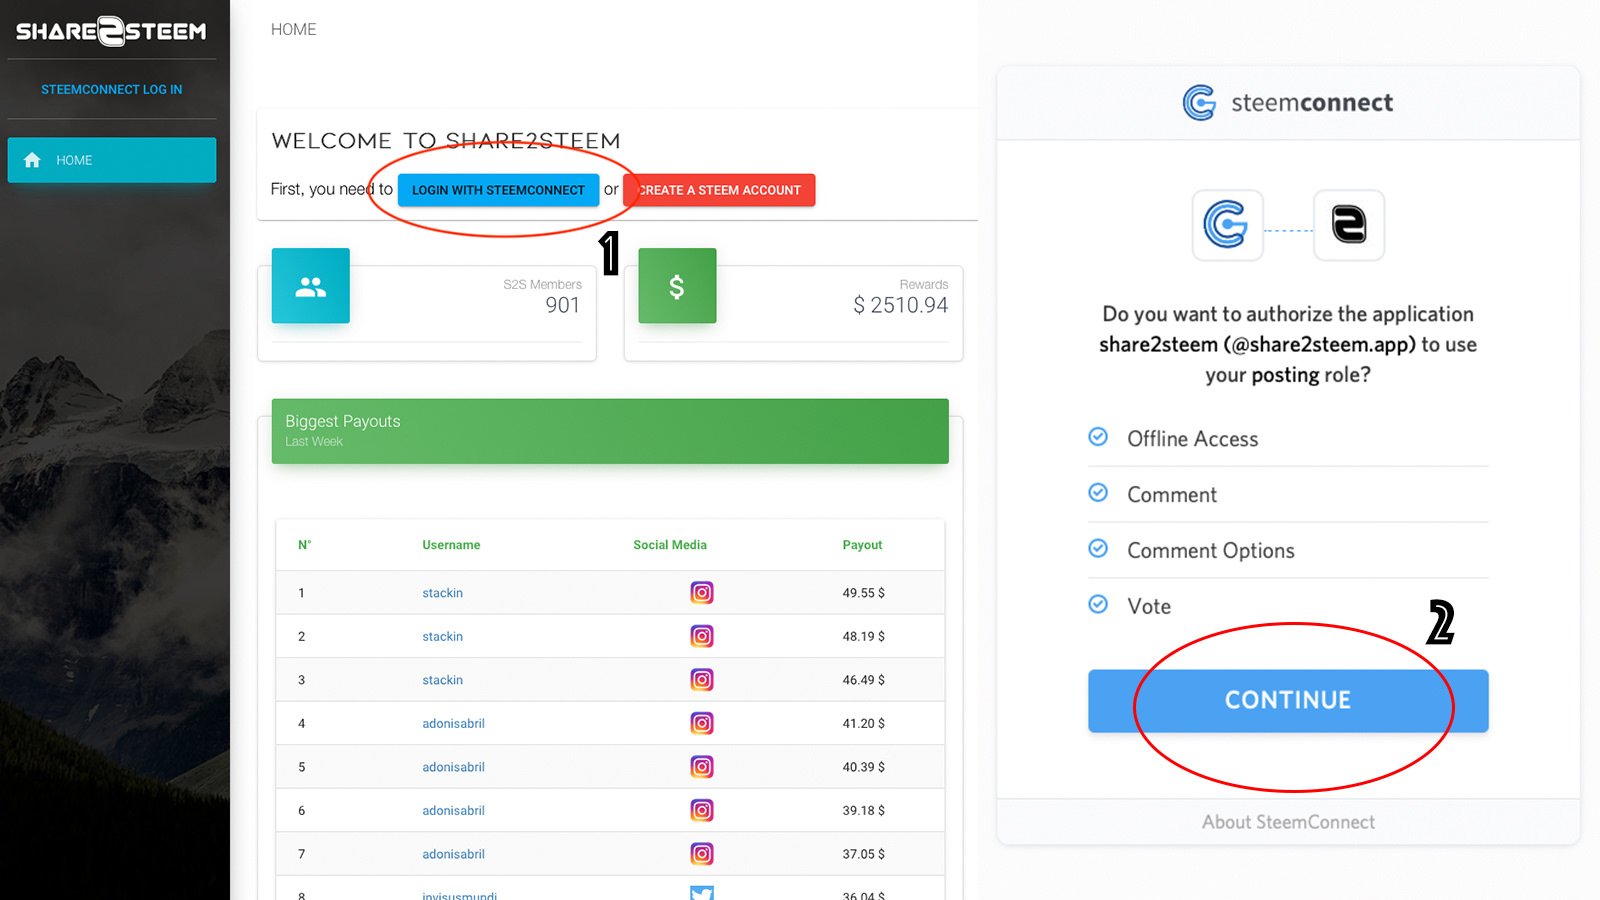
Task: Click the 901 members count
Action: (x=562, y=305)
